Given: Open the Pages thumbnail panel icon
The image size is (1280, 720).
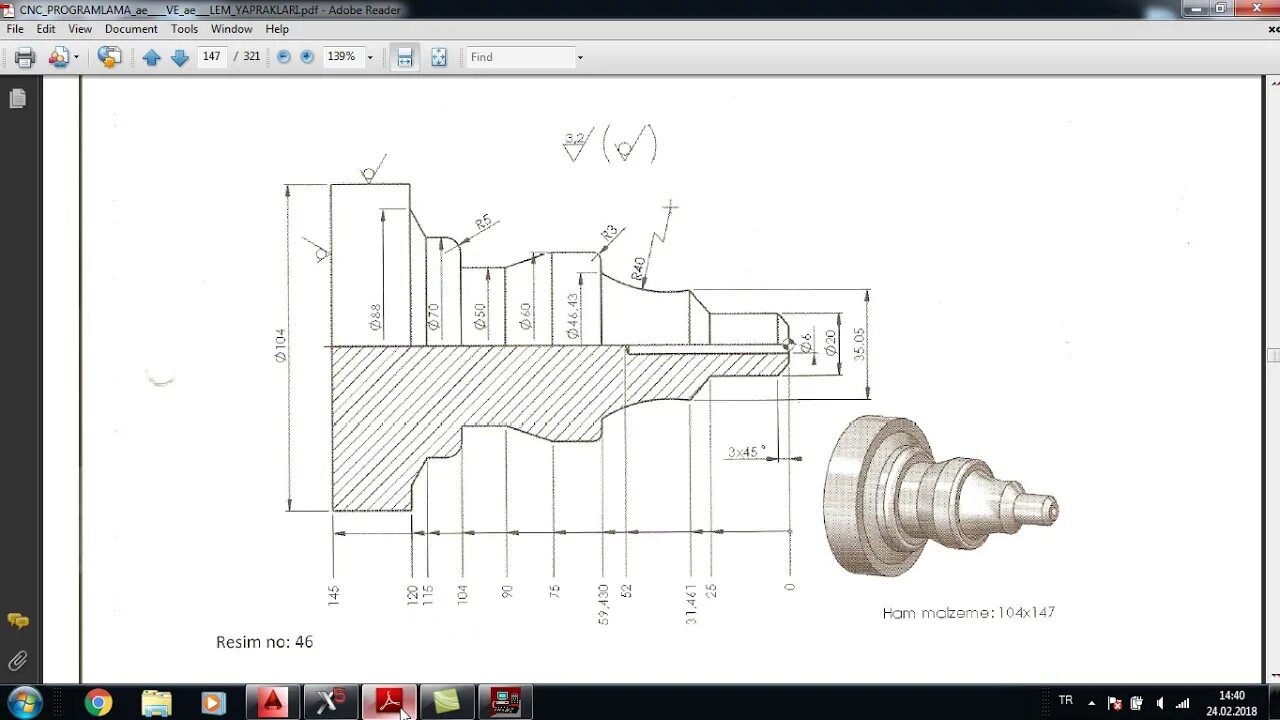Looking at the screenshot, I should click(x=17, y=98).
